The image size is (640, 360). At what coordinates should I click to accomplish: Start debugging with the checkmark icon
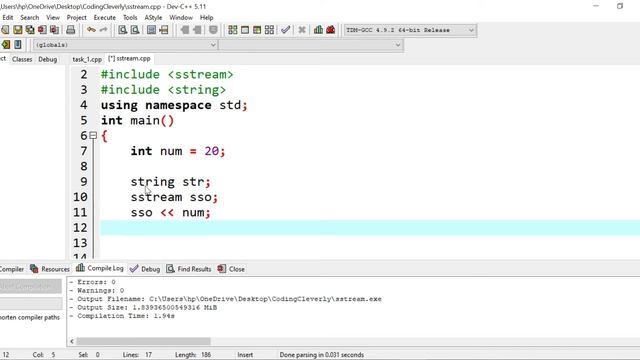[x=286, y=30]
